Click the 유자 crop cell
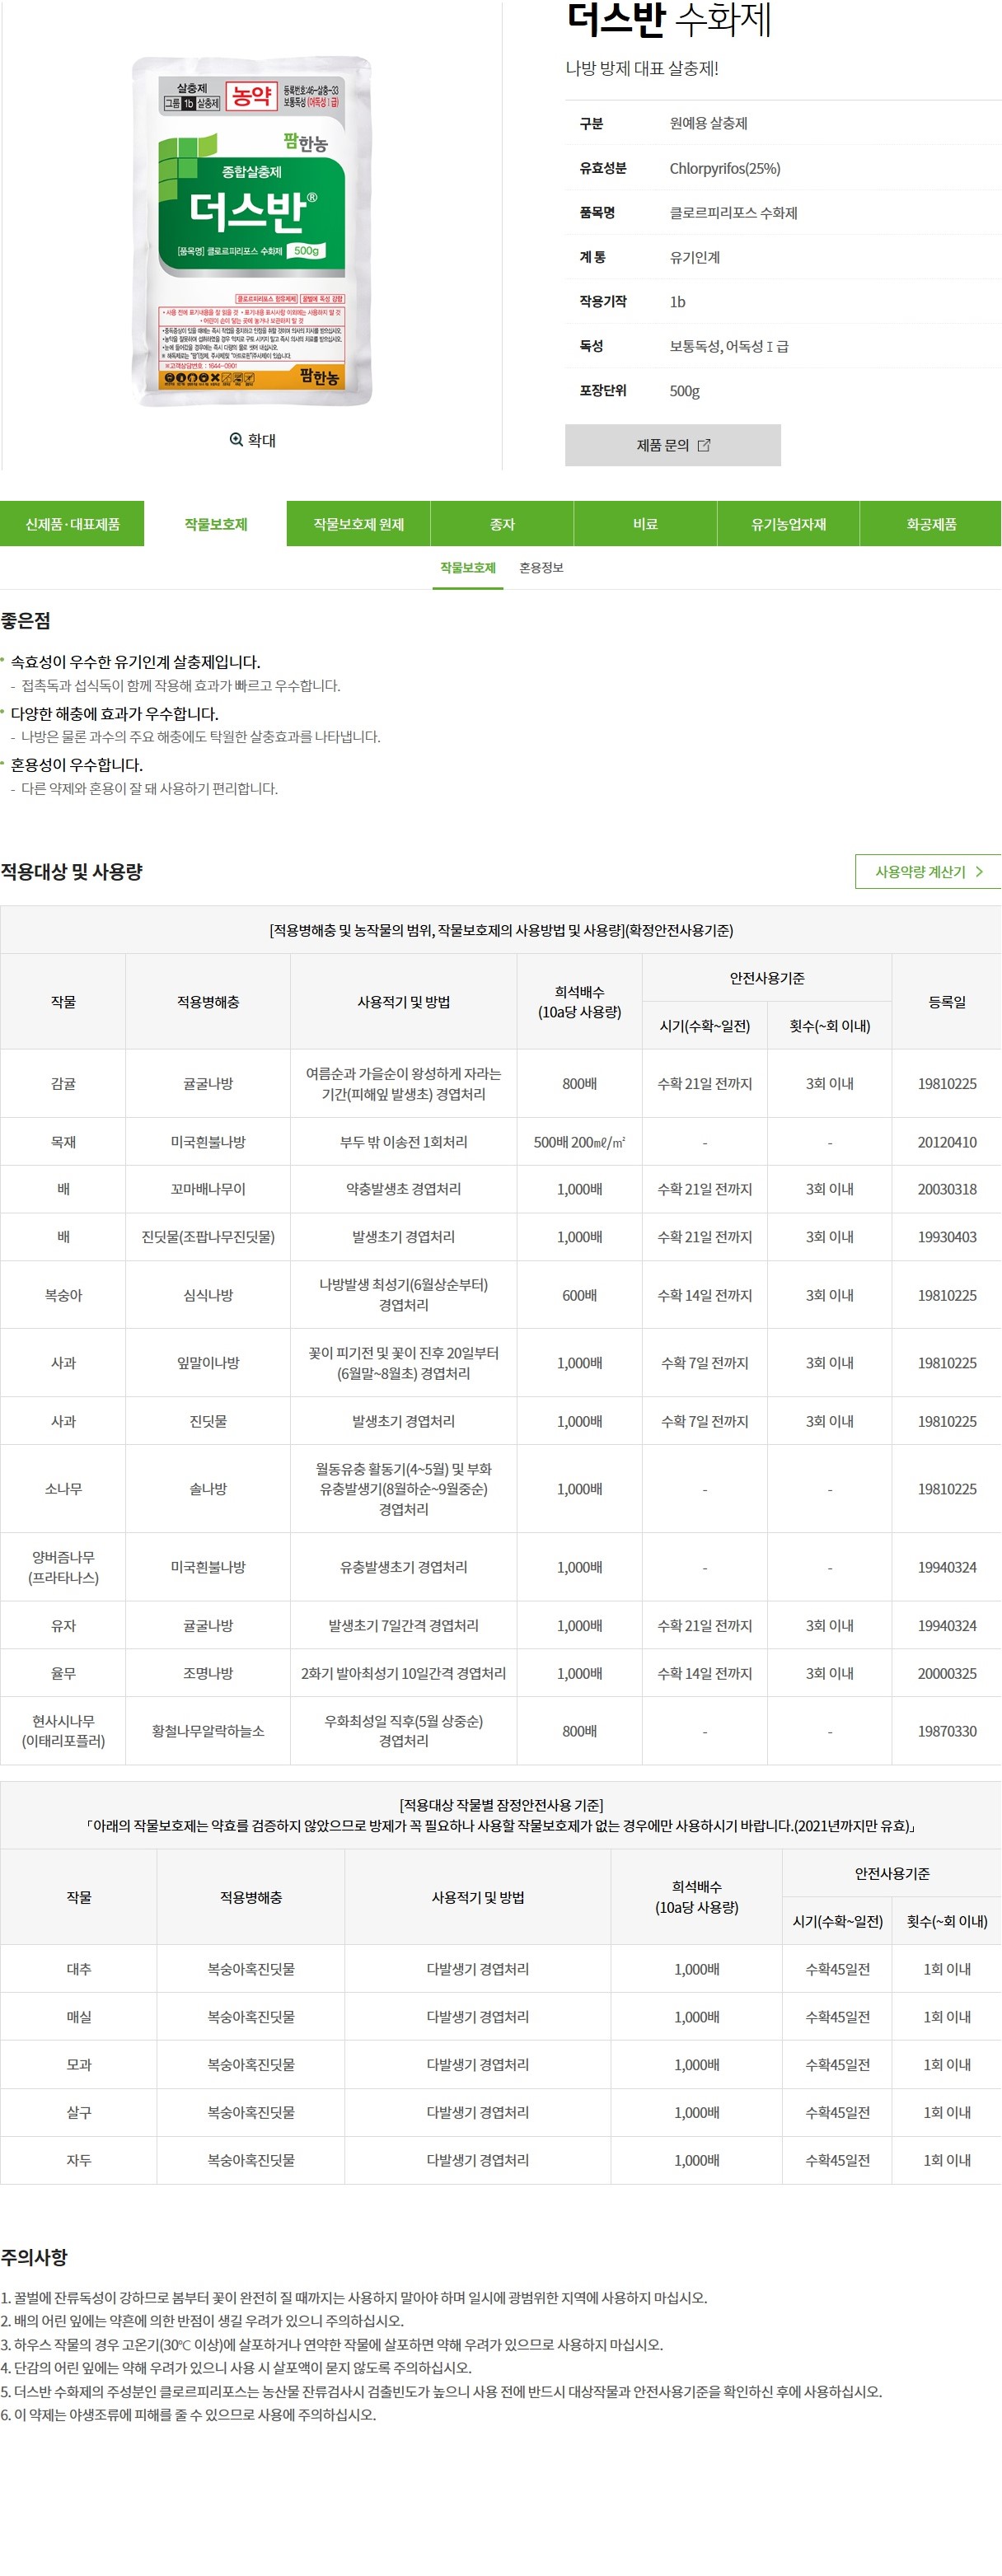Viewport: 1002px width, 2576px height. 63,1626
